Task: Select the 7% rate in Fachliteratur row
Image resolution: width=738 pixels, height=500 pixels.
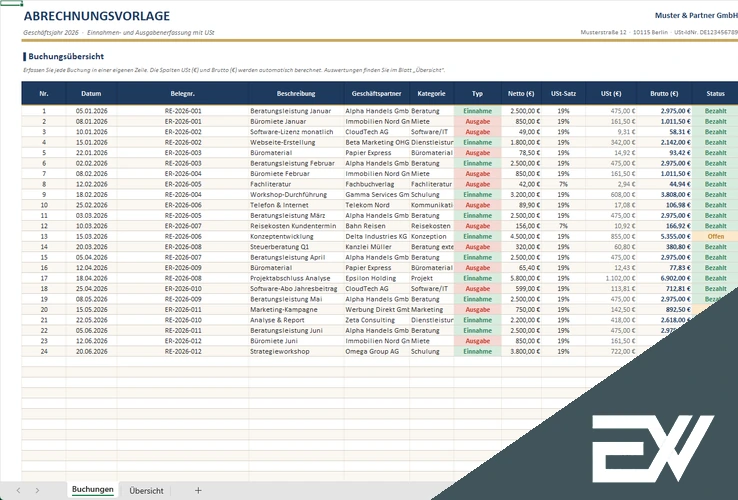Action: [563, 184]
